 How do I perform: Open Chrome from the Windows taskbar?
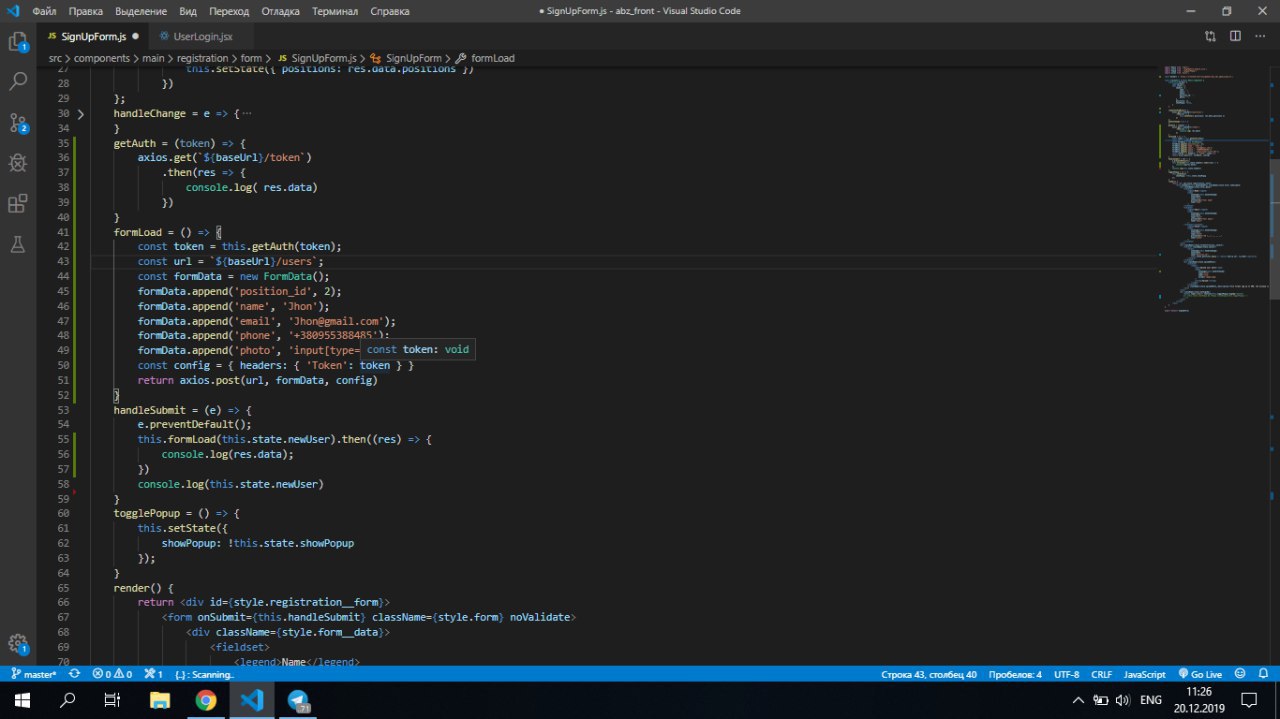tap(205, 700)
